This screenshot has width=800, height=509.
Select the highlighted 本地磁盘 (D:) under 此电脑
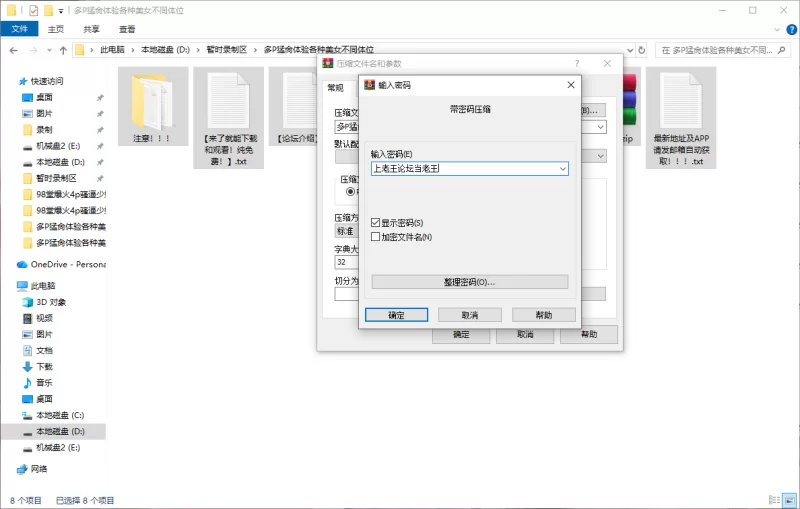coord(53,431)
